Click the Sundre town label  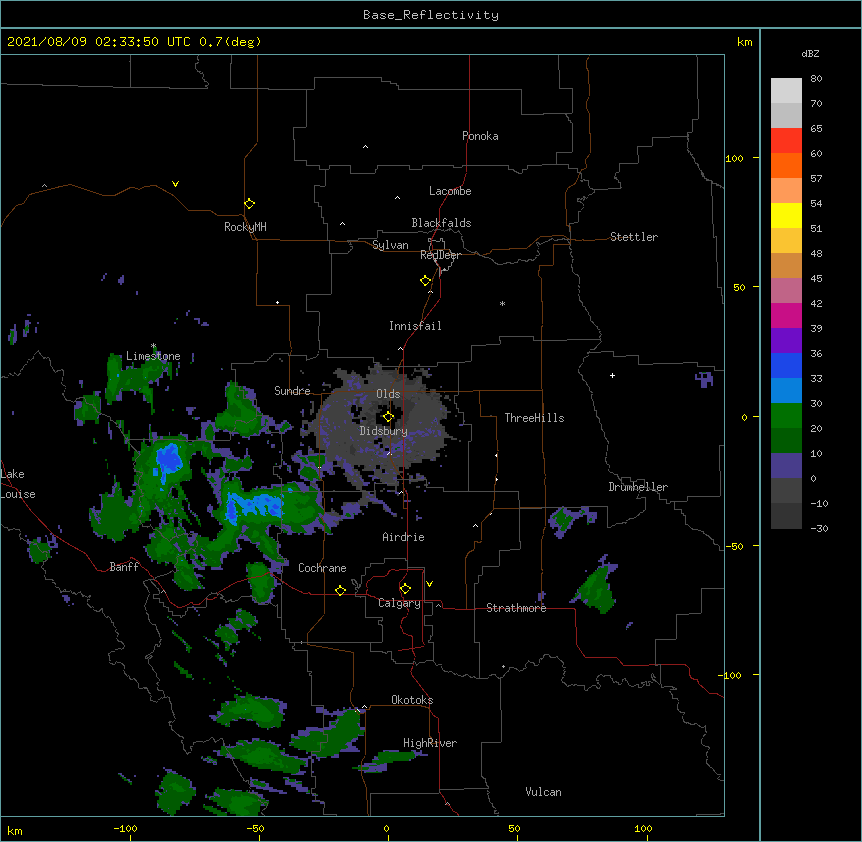(292, 391)
